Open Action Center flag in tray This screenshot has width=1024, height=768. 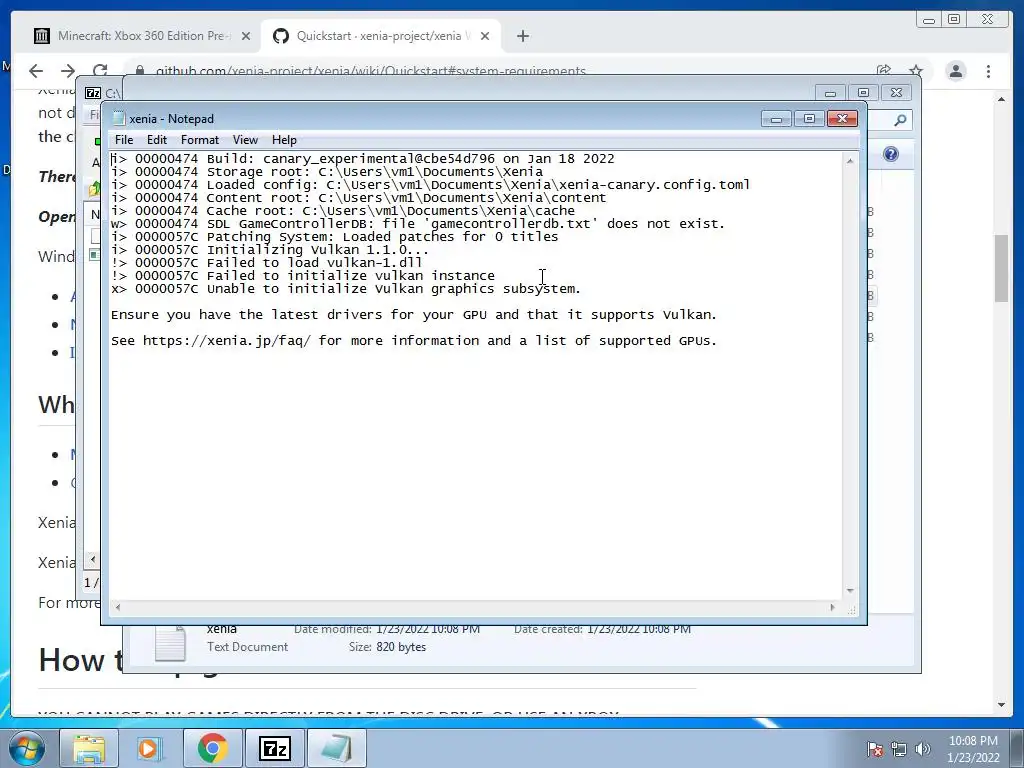click(x=874, y=749)
